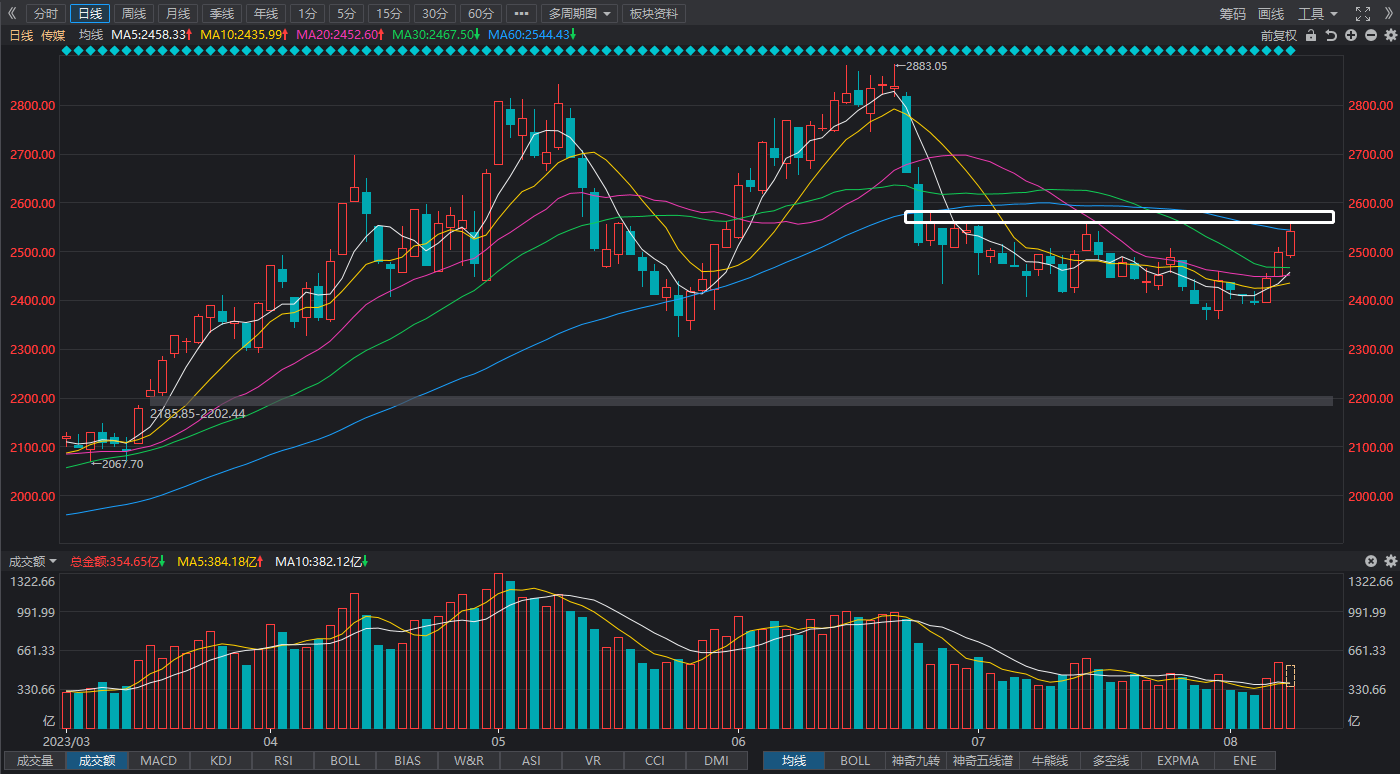The height and width of the screenshot is (774, 1400).
Task: Click 总金额:354.65亿 turnover value
Action: click(x=117, y=562)
